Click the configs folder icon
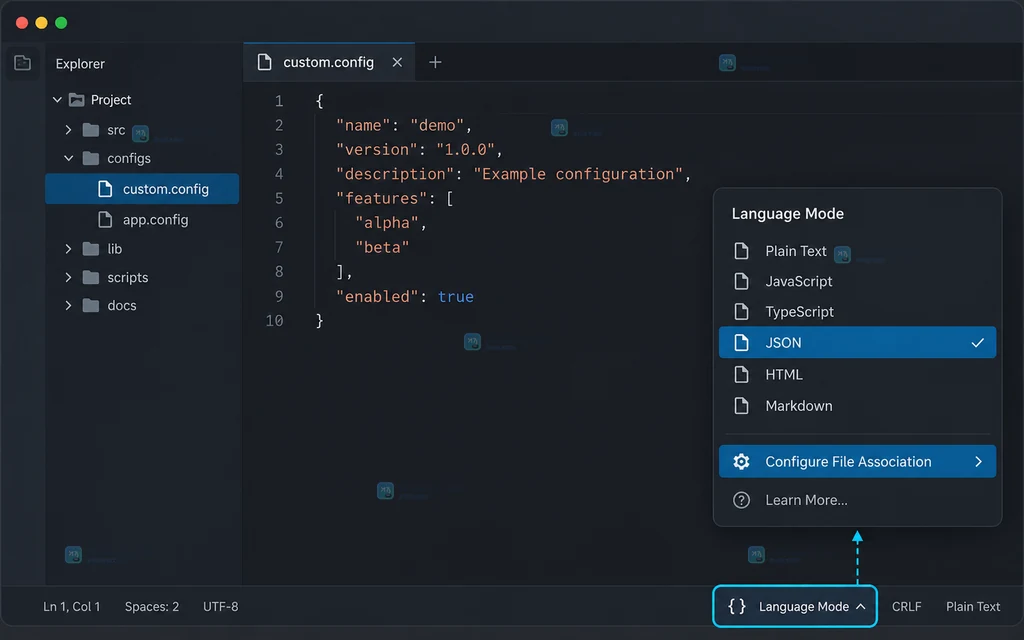The image size is (1024, 640). coord(91,158)
